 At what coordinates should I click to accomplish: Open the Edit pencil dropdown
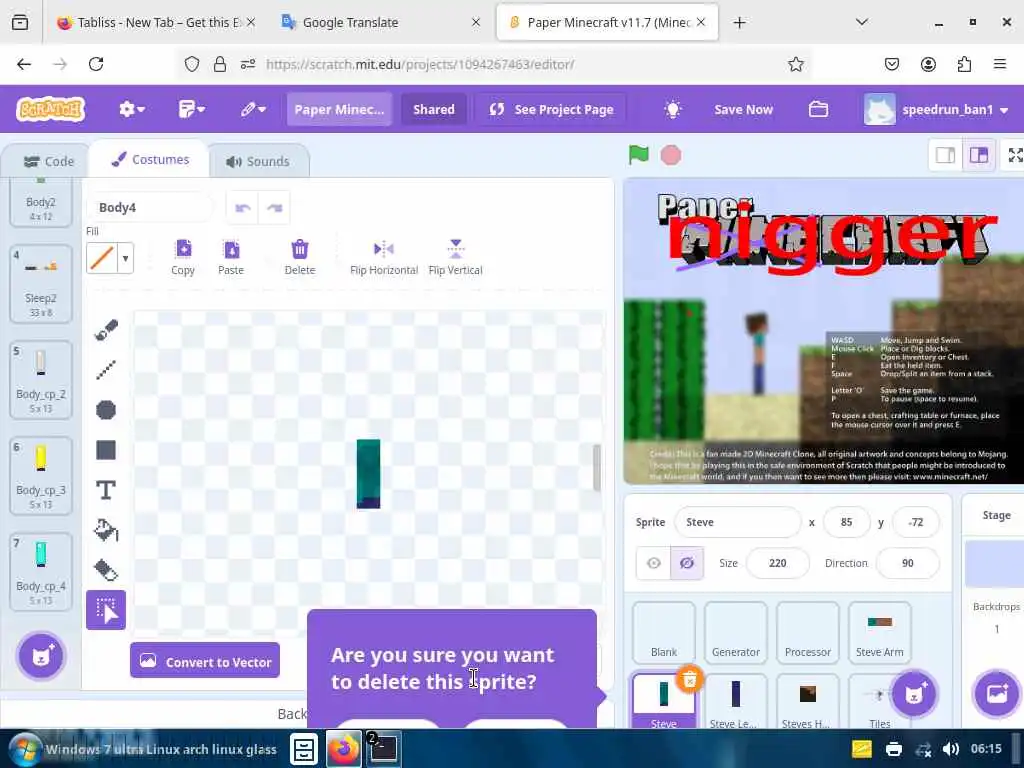tap(253, 109)
